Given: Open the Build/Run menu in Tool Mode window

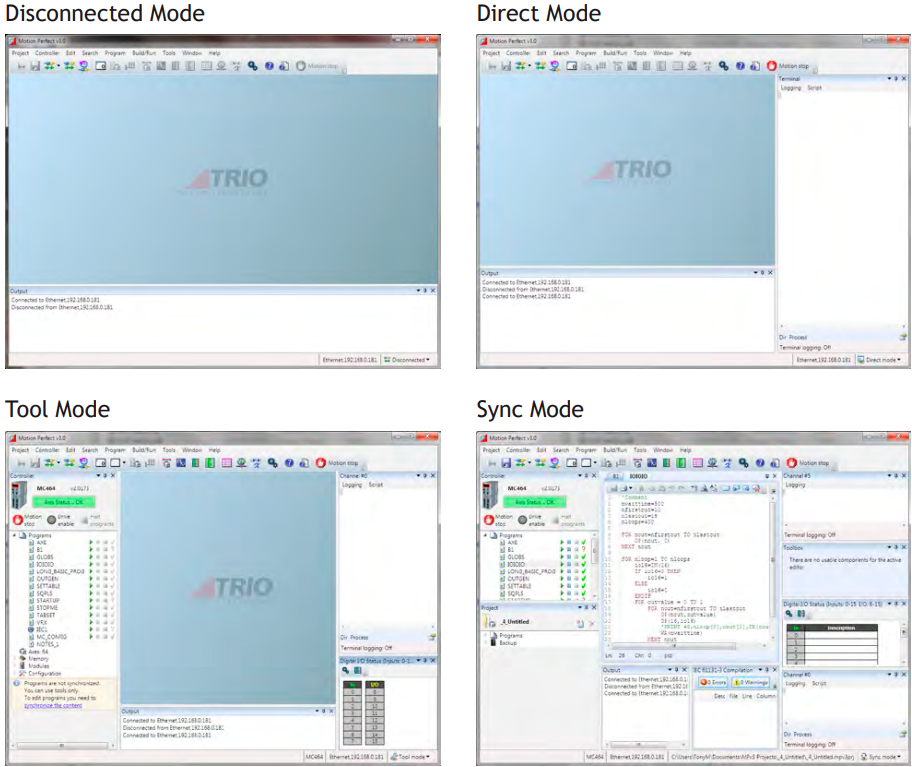Looking at the screenshot, I should tap(144, 450).
